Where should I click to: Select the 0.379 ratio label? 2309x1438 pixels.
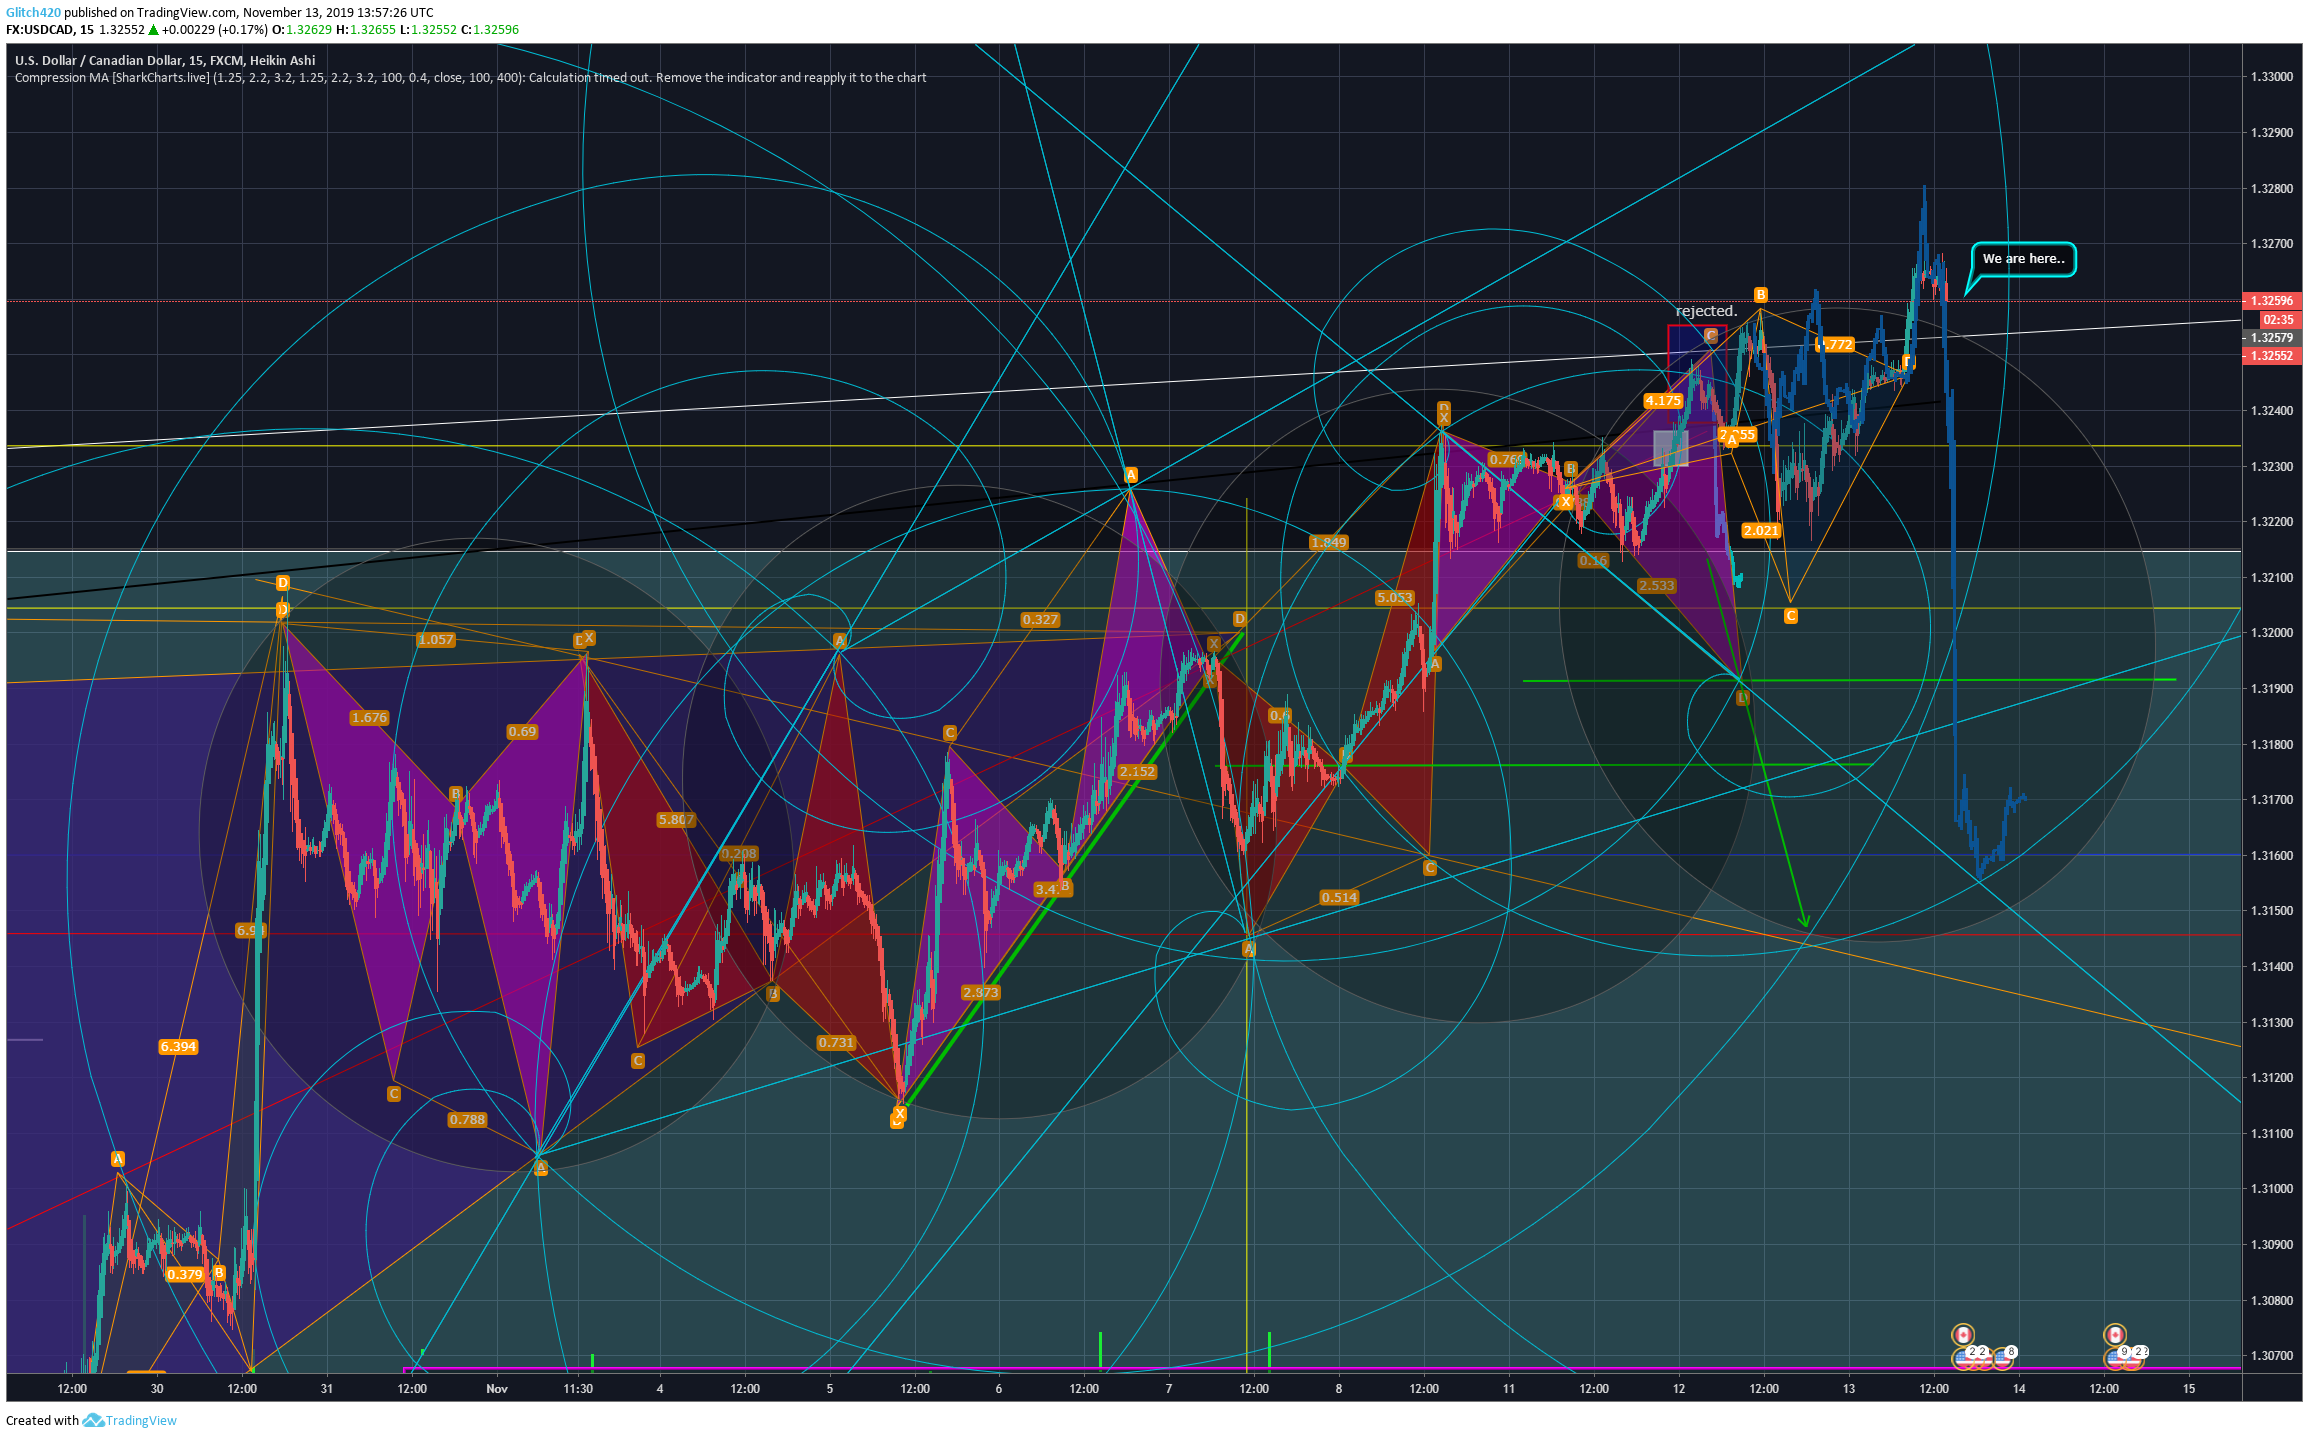click(x=185, y=1275)
